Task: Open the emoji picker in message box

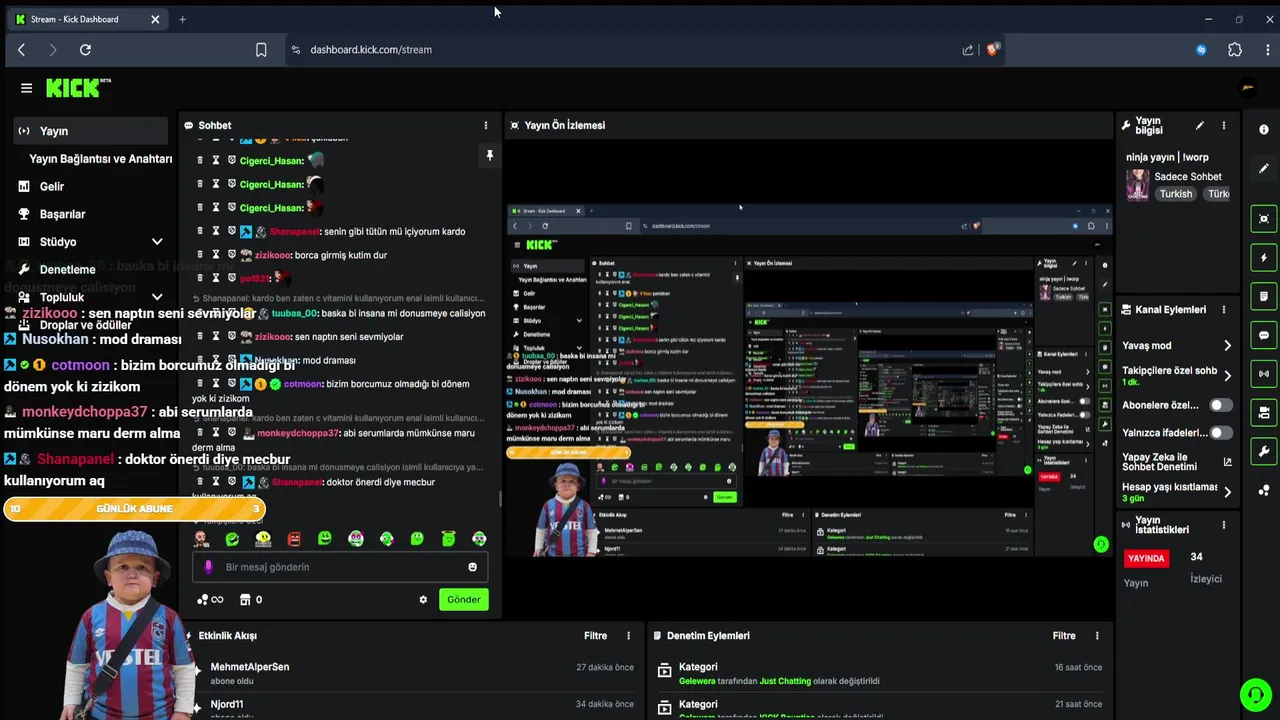Action: (473, 567)
